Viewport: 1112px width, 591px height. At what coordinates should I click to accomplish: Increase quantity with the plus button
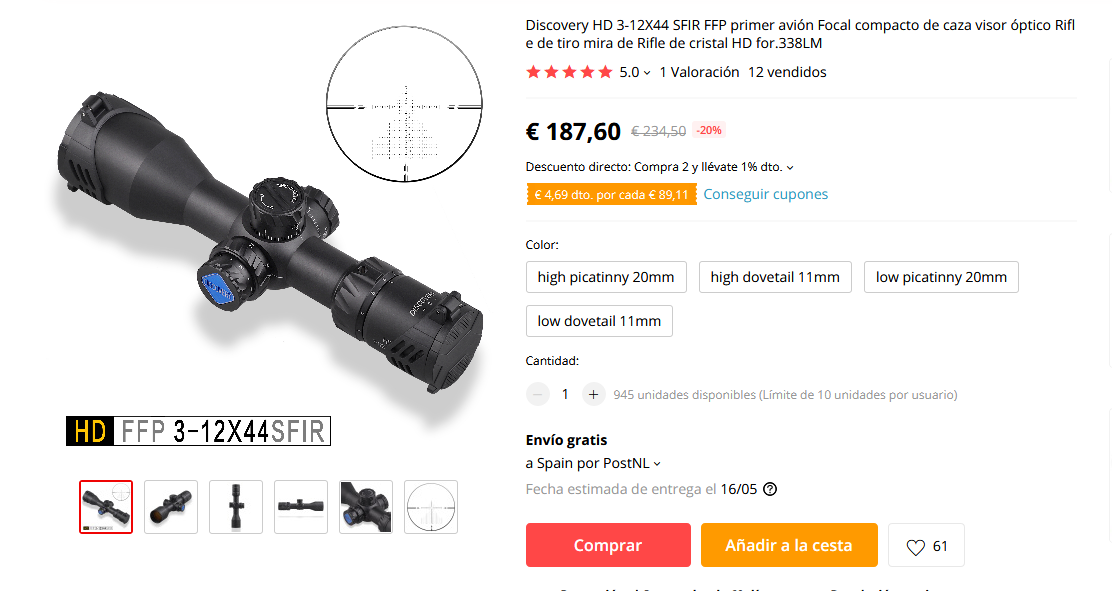(x=594, y=394)
